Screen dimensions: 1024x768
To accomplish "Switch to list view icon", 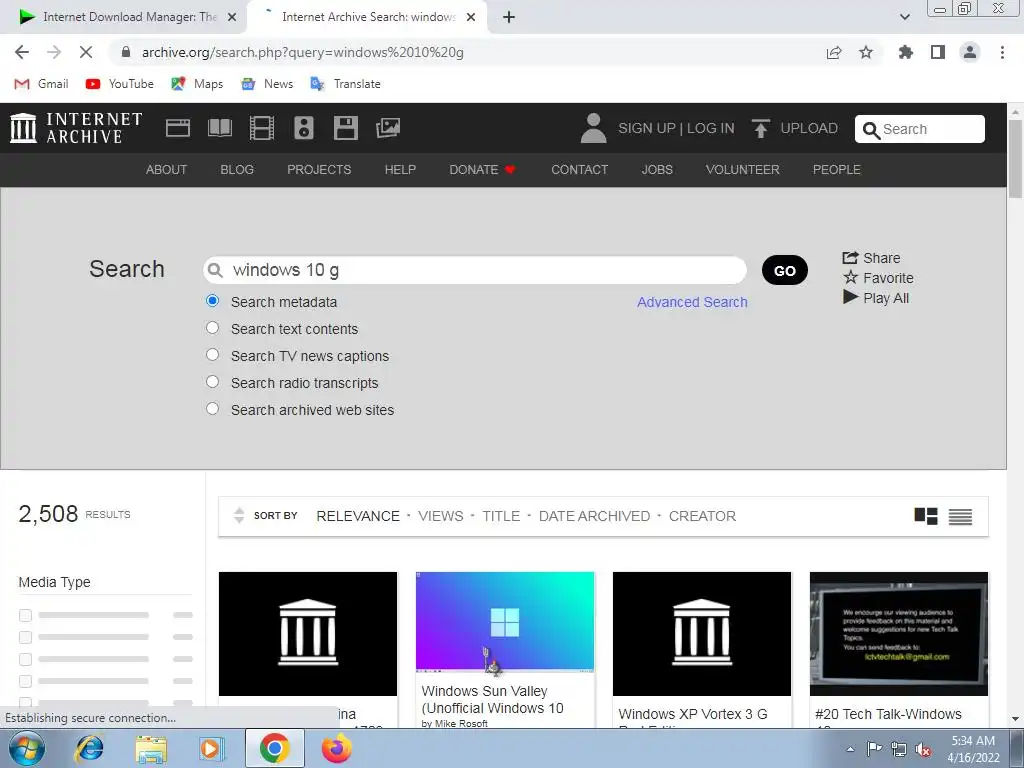I will [x=960, y=517].
